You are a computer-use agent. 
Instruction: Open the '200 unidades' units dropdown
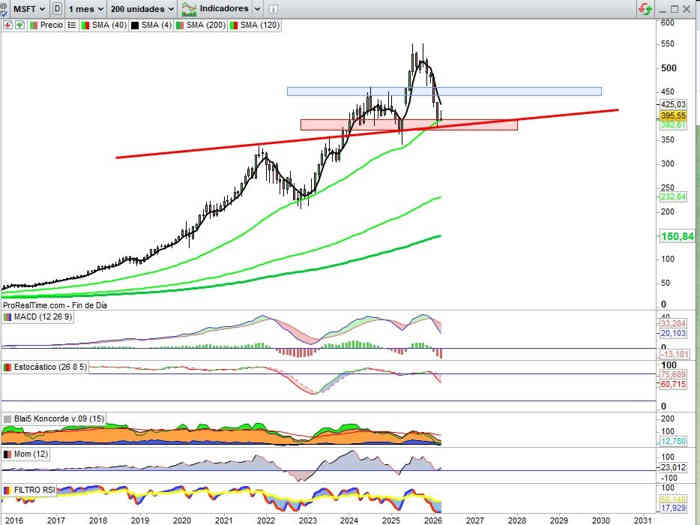coord(142,8)
